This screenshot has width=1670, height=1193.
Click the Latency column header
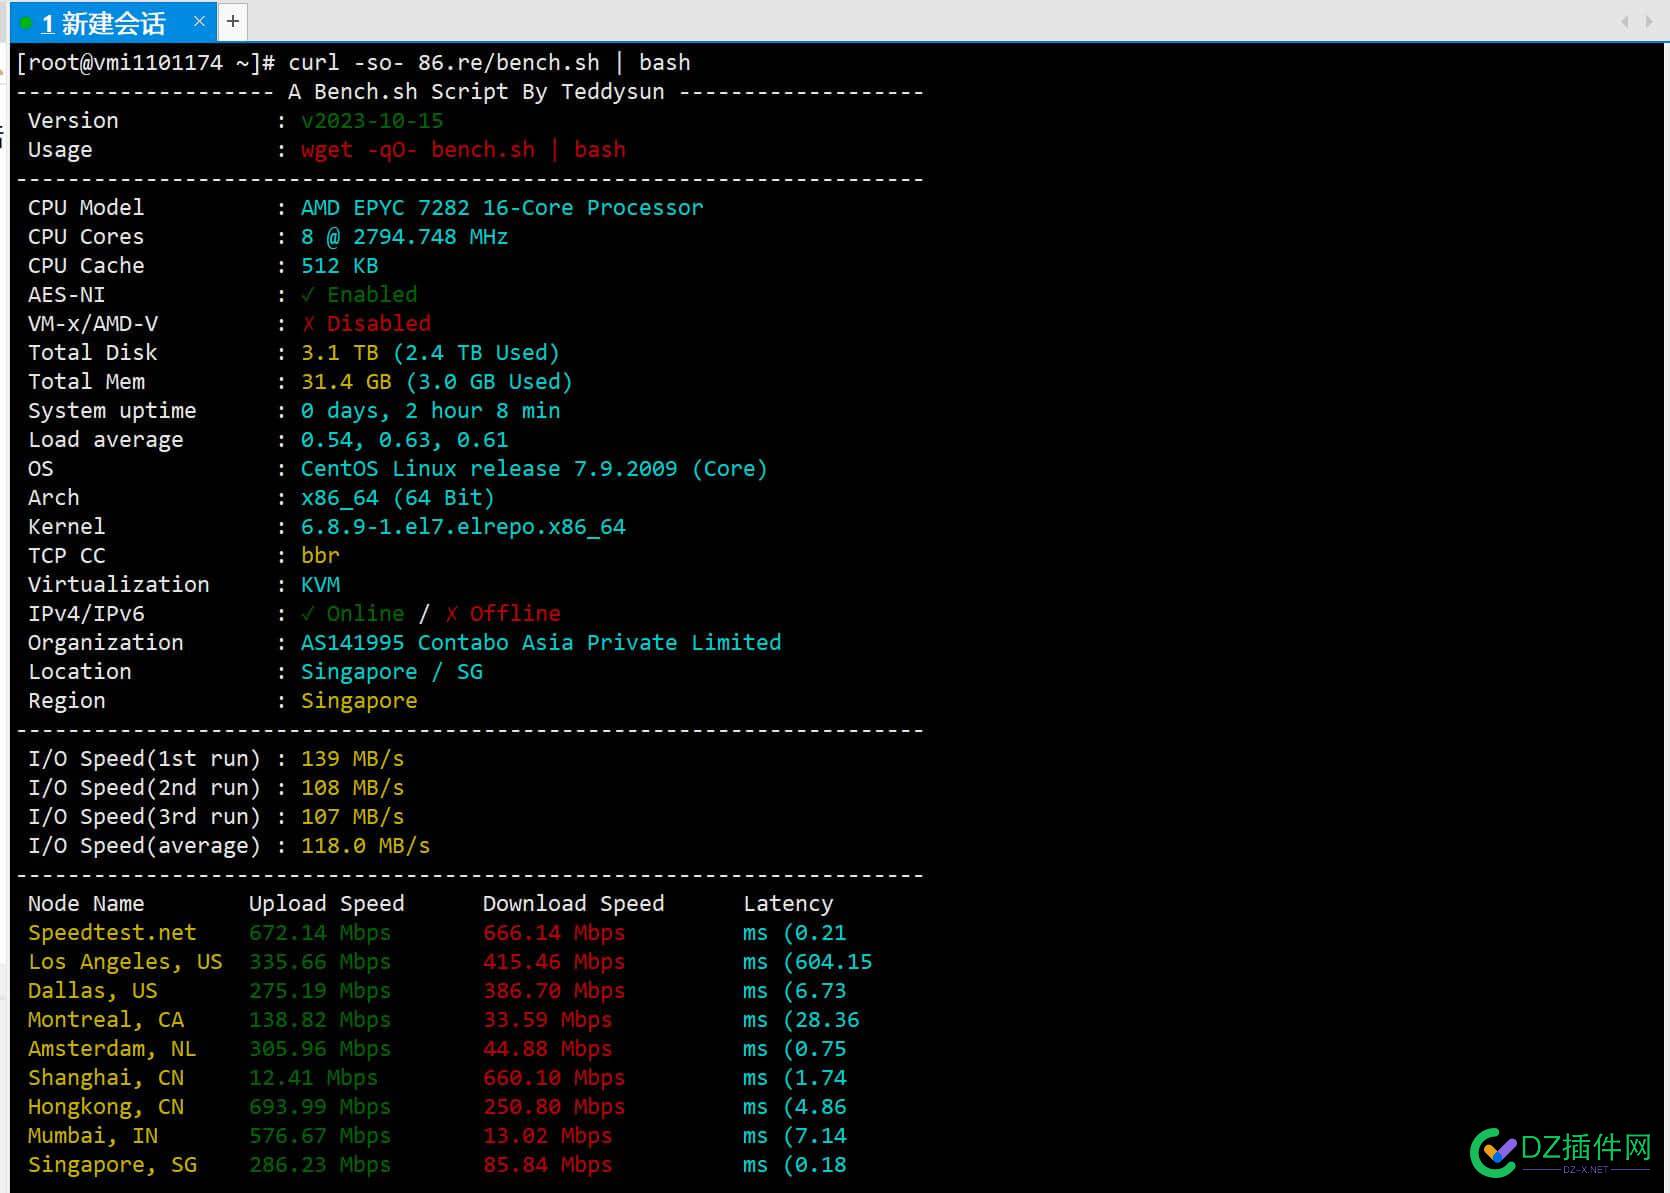(788, 903)
